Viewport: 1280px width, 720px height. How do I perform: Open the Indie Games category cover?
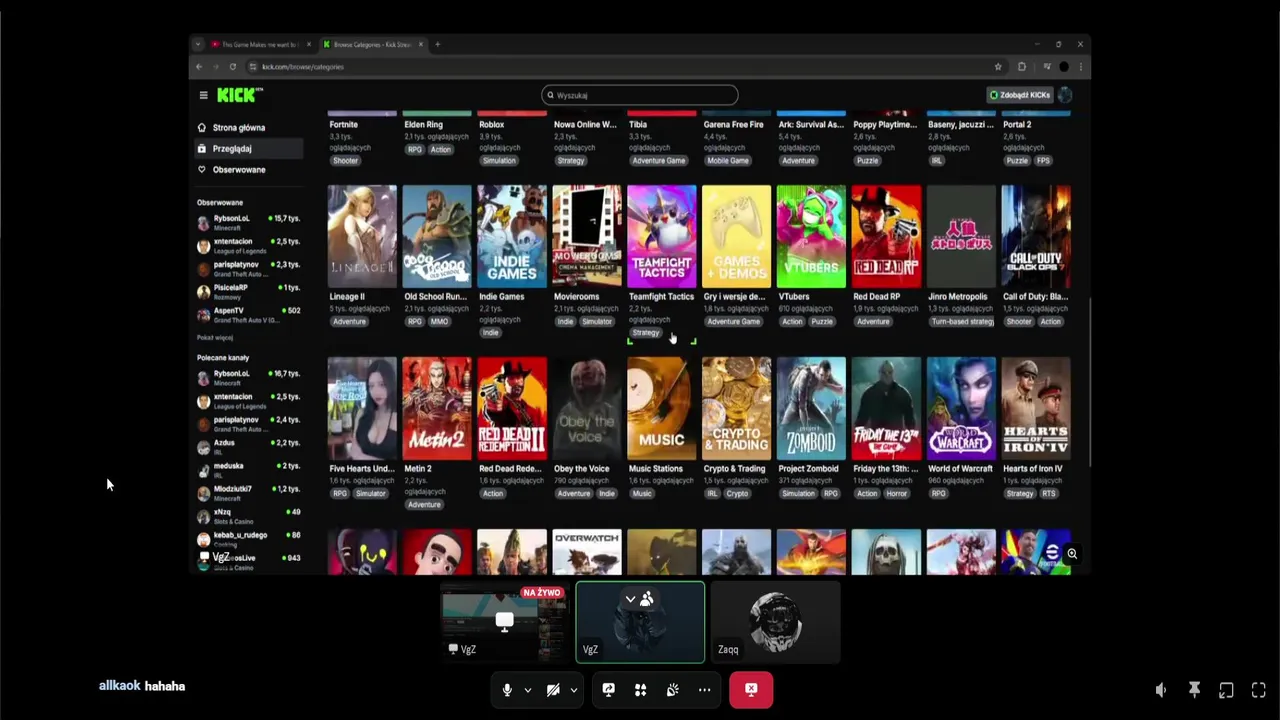coord(512,236)
